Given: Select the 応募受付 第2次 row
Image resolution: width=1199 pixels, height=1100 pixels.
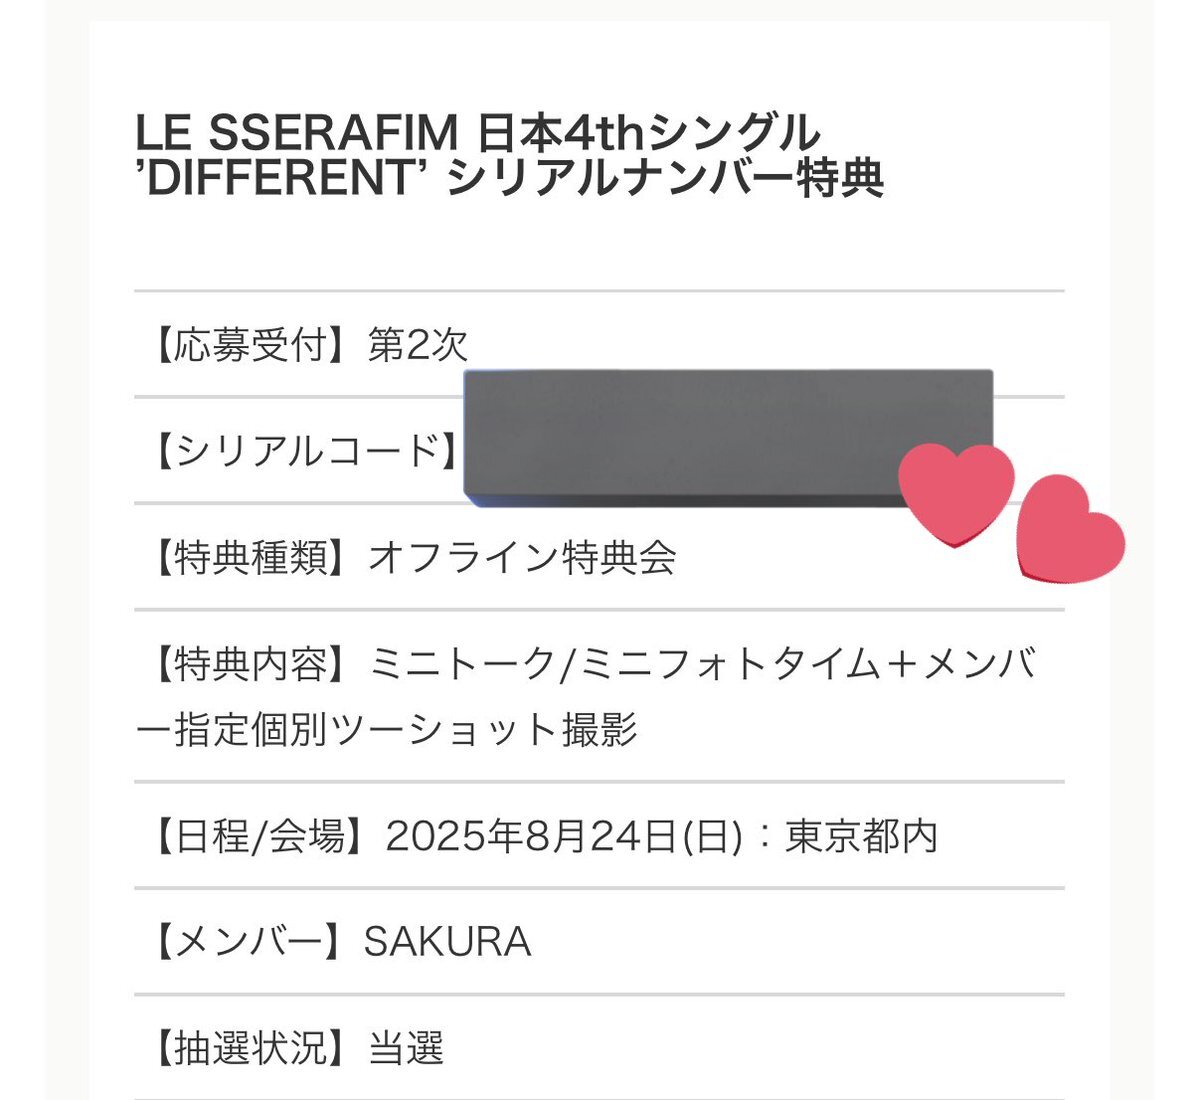Looking at the screenshot, I should (x=600, y=344).
